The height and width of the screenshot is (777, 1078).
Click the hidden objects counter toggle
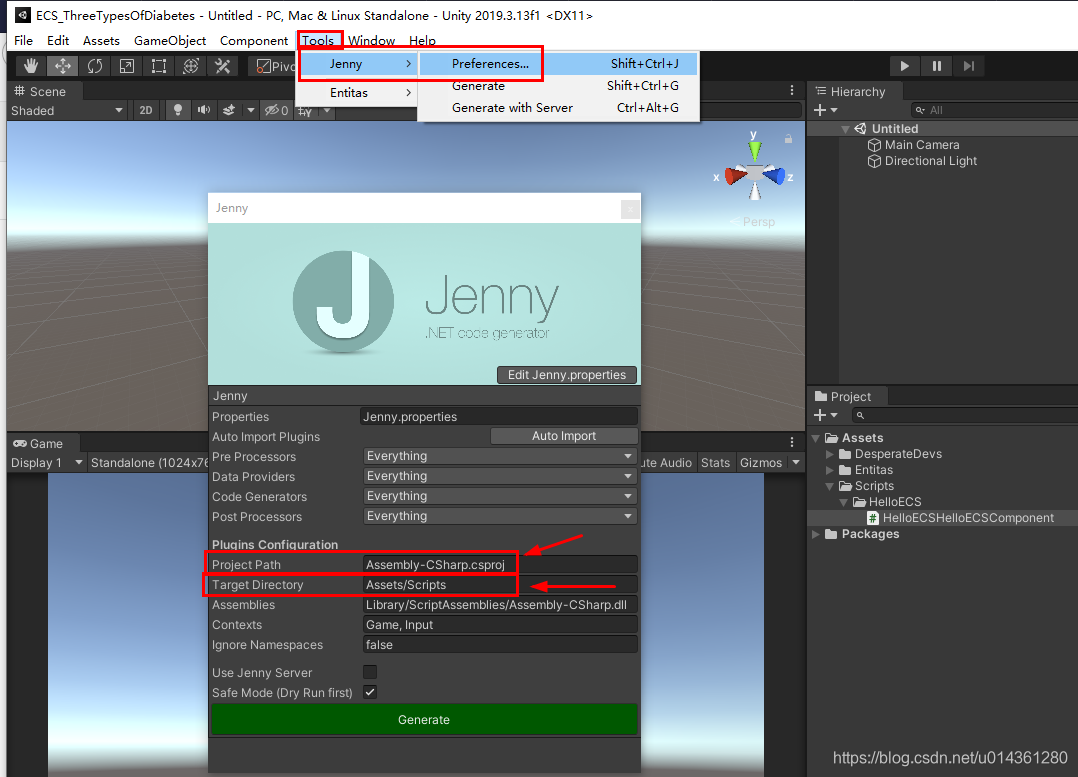click(276, 110)
